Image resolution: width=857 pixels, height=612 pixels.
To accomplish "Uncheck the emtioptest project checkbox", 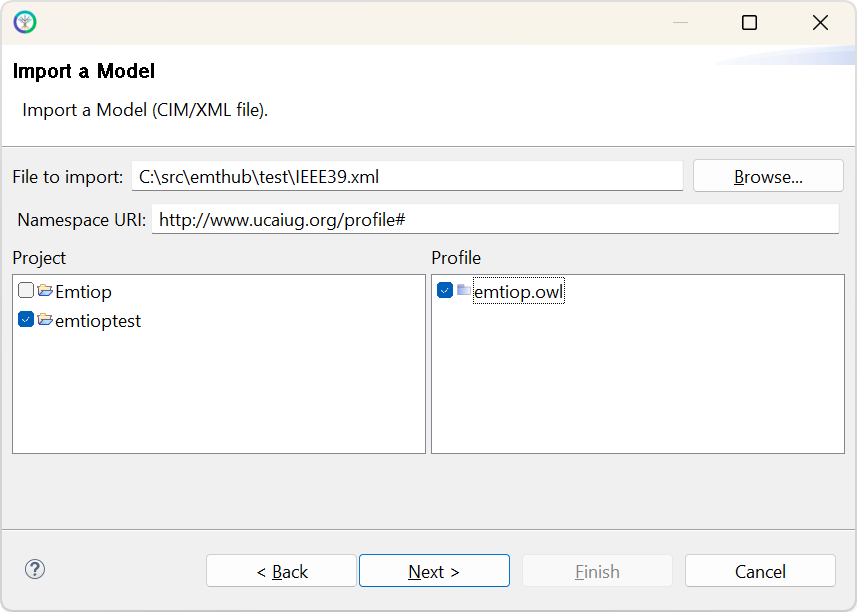I will (26, 319).
